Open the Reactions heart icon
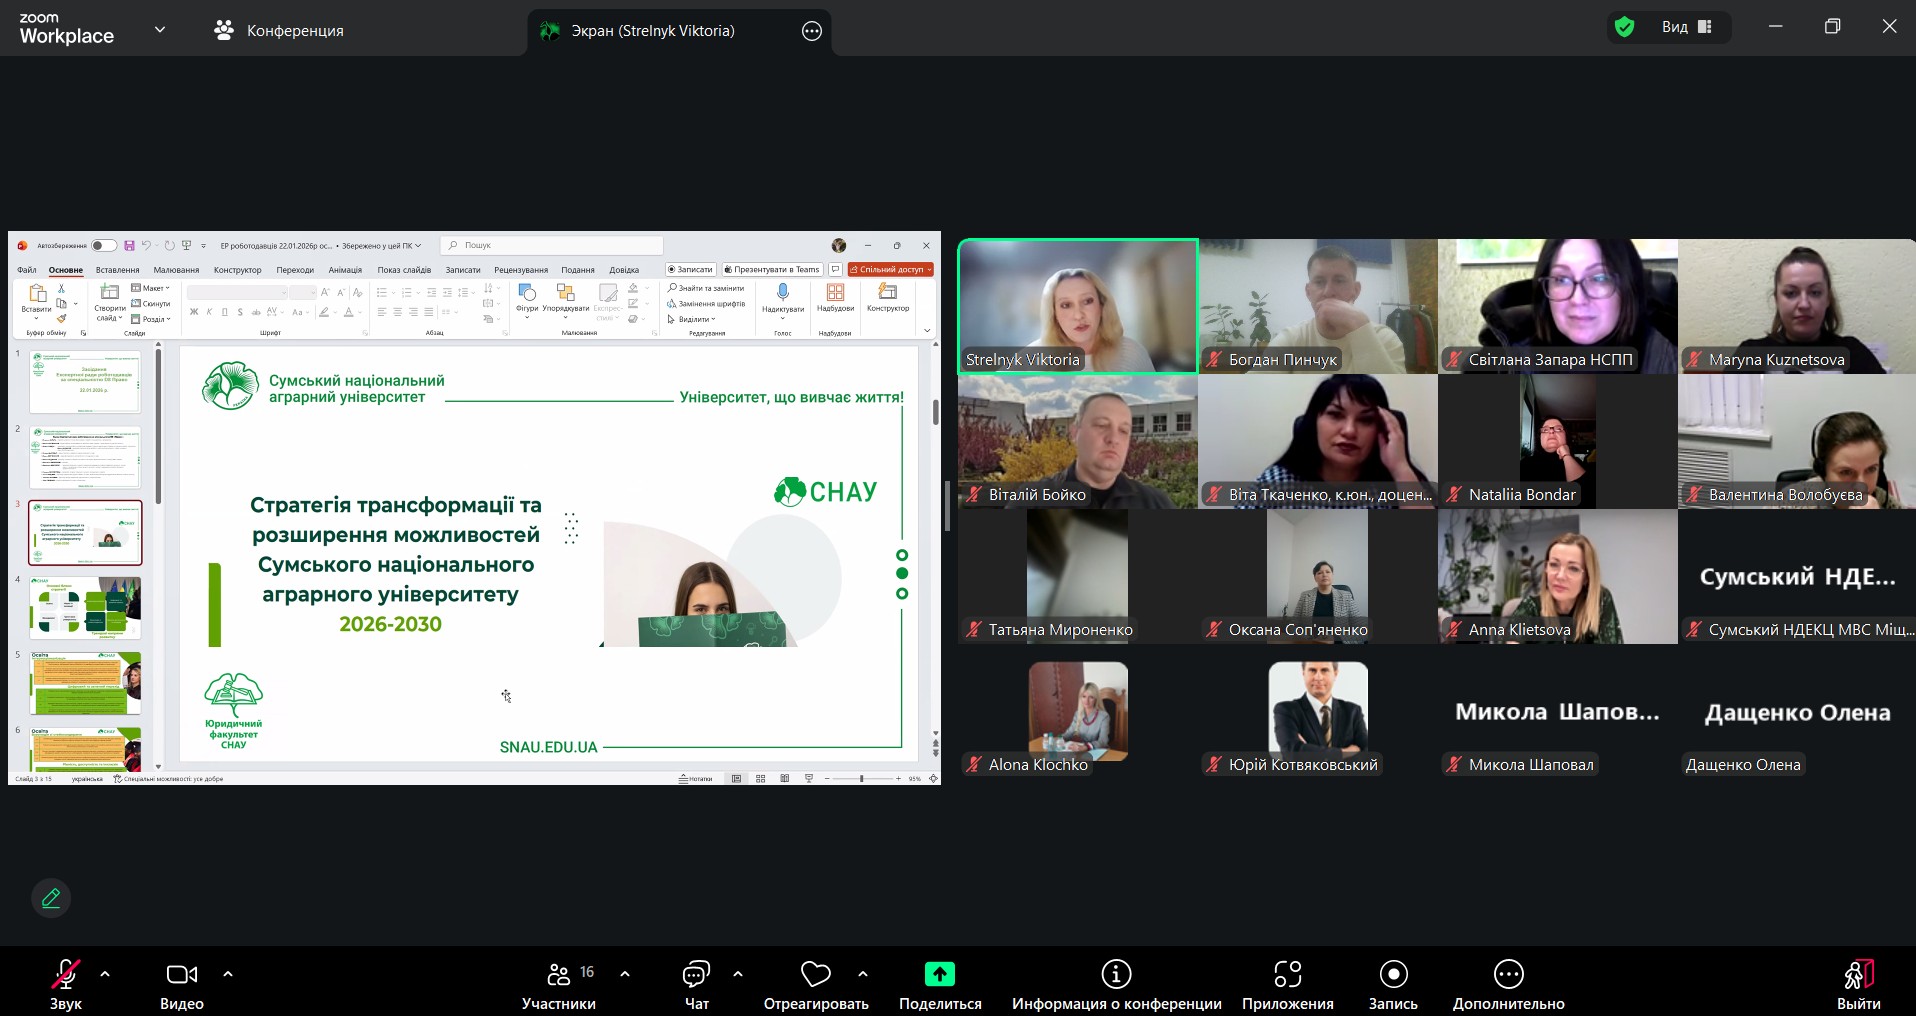 (x=815, y=974)
